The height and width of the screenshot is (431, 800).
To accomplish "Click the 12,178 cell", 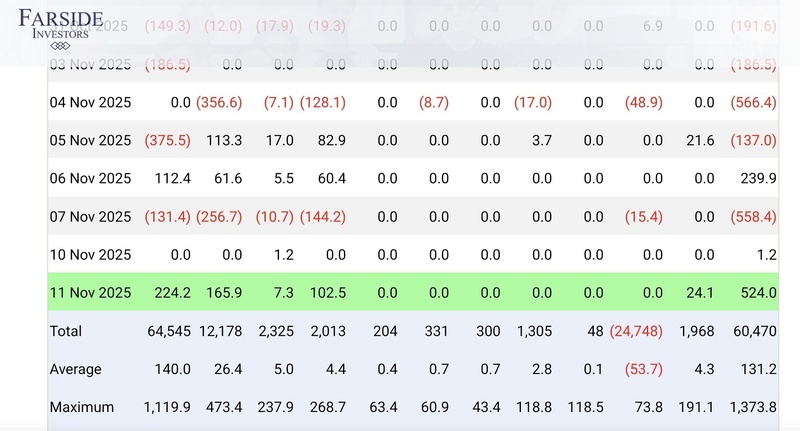I will pyautogui.click(x=220, y=332).
